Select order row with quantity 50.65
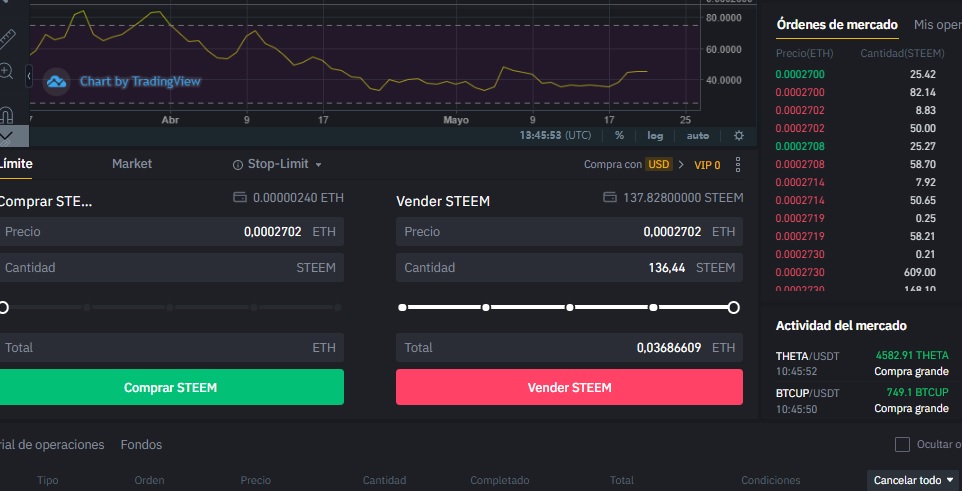 point(856,200)
